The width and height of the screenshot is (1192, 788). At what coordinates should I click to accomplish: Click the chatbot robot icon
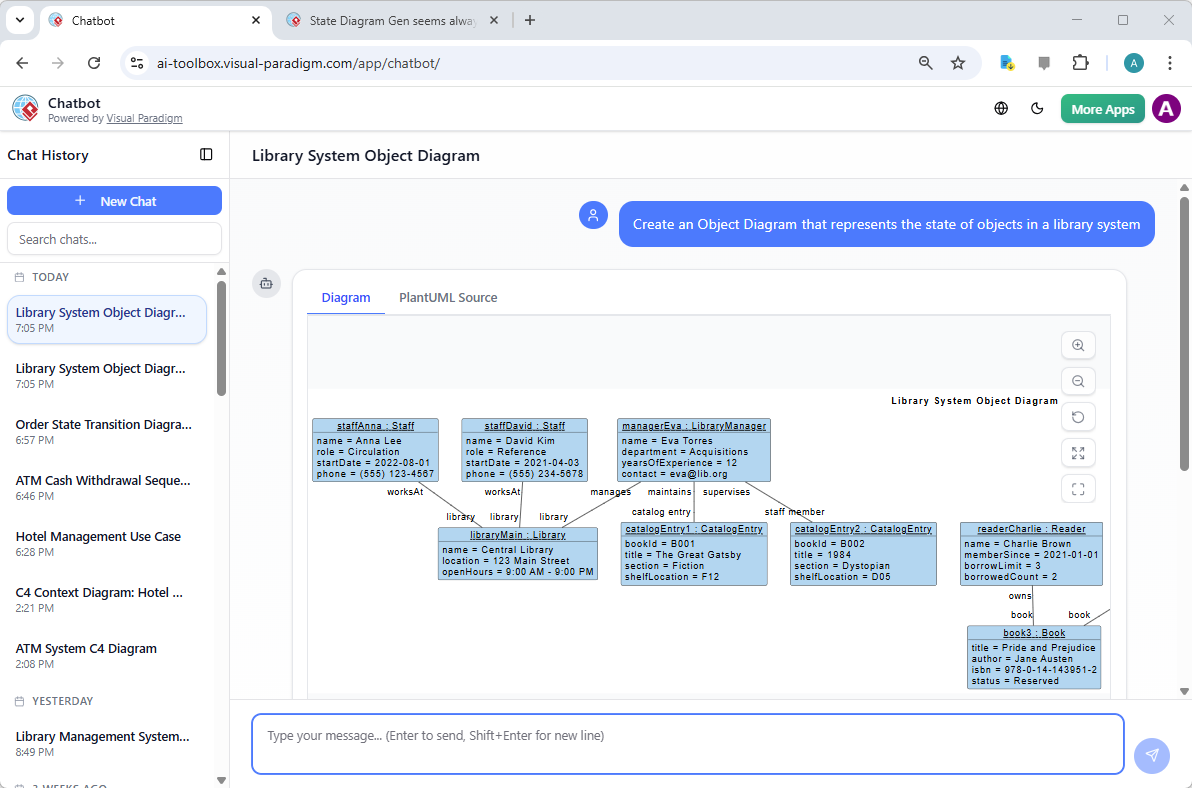266,283
